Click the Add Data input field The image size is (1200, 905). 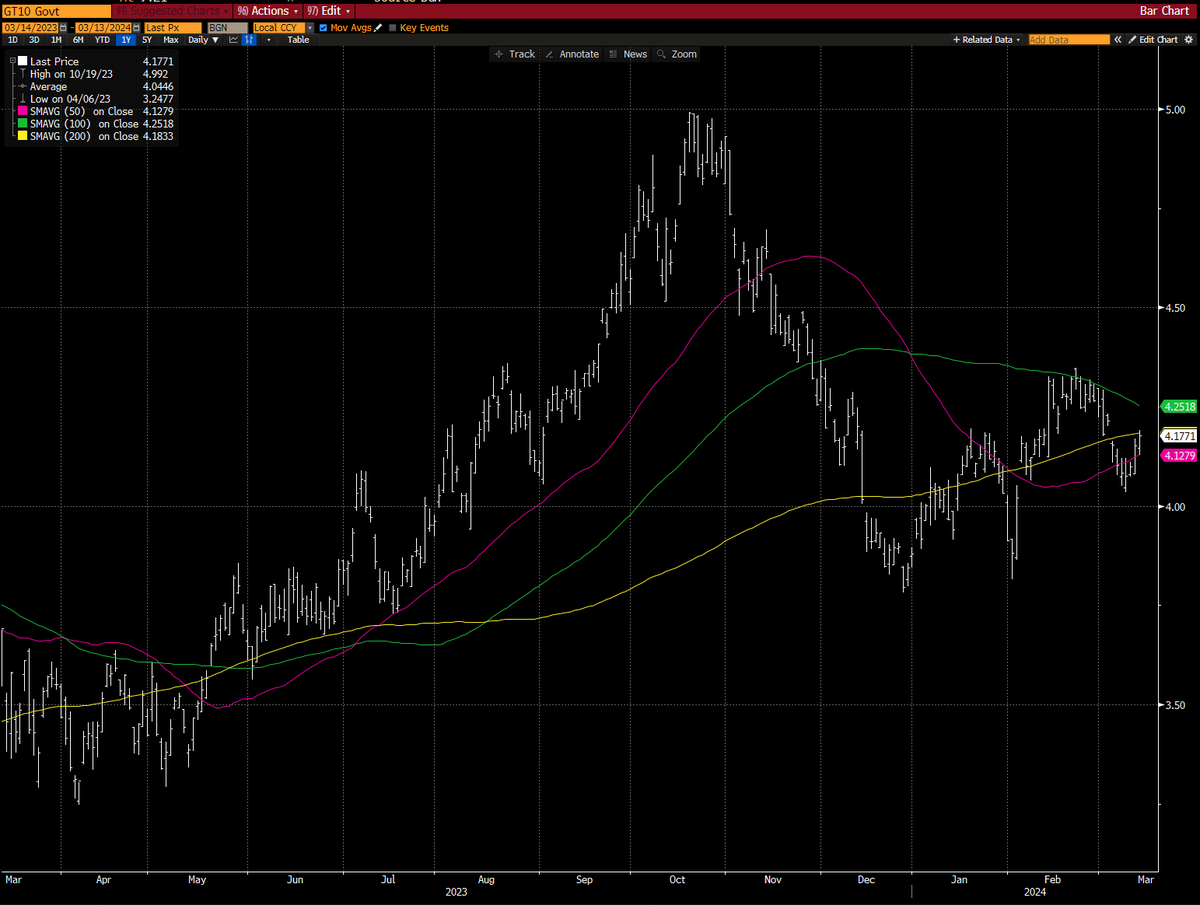[x=1069, y=40]
